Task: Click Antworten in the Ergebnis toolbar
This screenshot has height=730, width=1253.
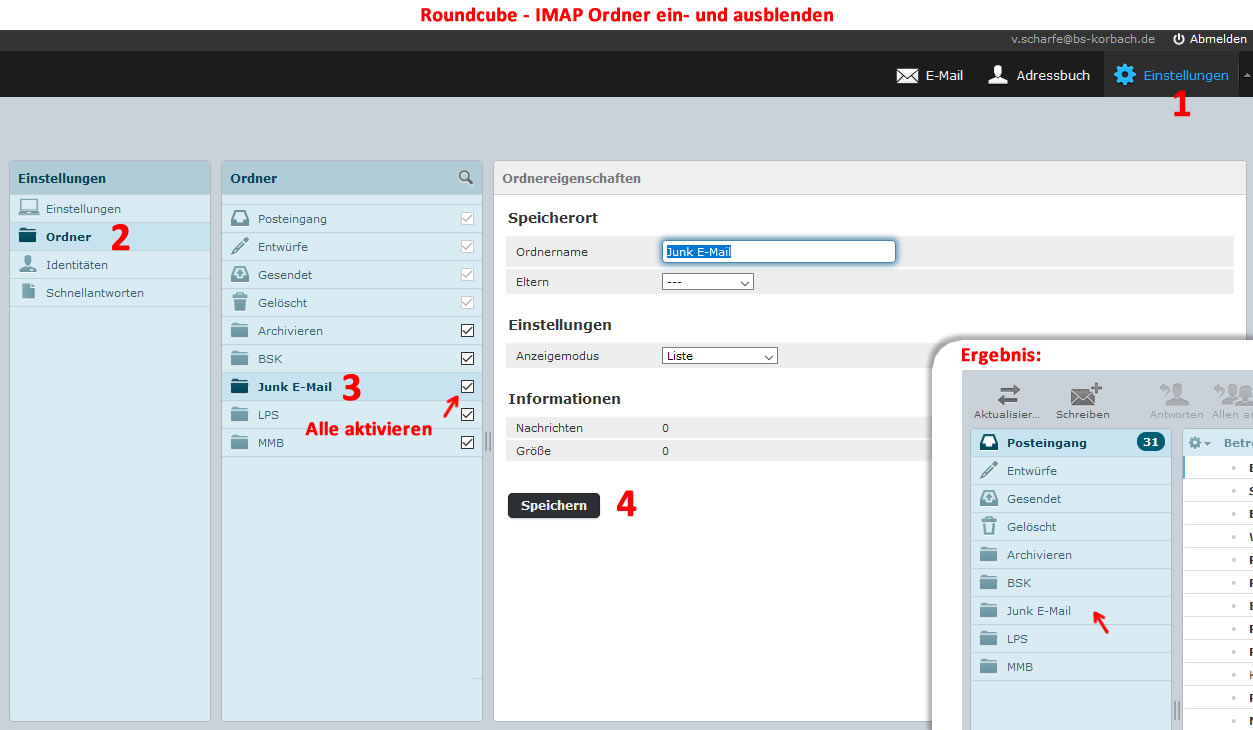Action: tap(1176, 401)
